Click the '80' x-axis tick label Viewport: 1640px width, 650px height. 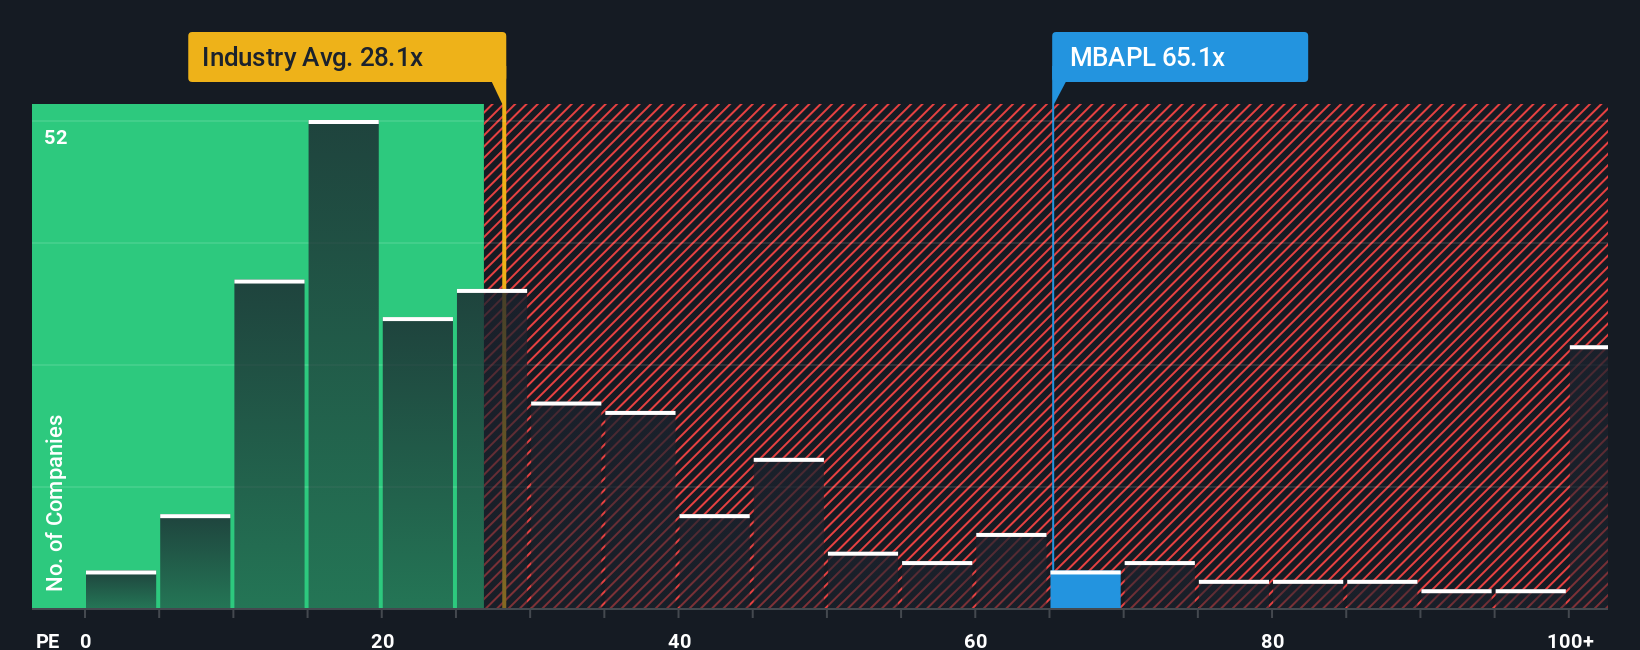[1273, 640]
